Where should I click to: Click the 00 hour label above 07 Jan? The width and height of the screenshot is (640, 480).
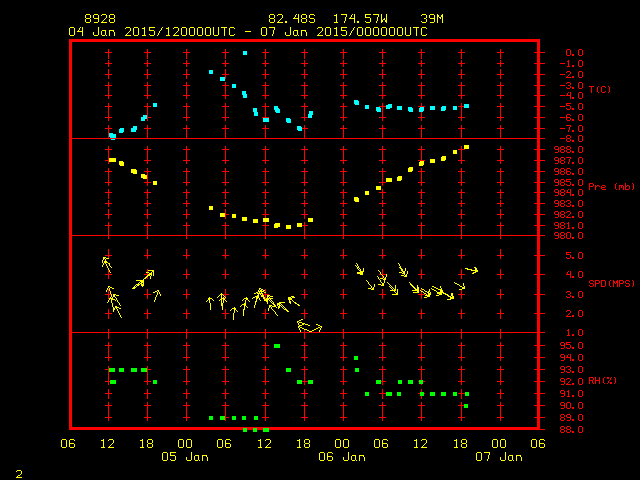[x=499, y=443]
